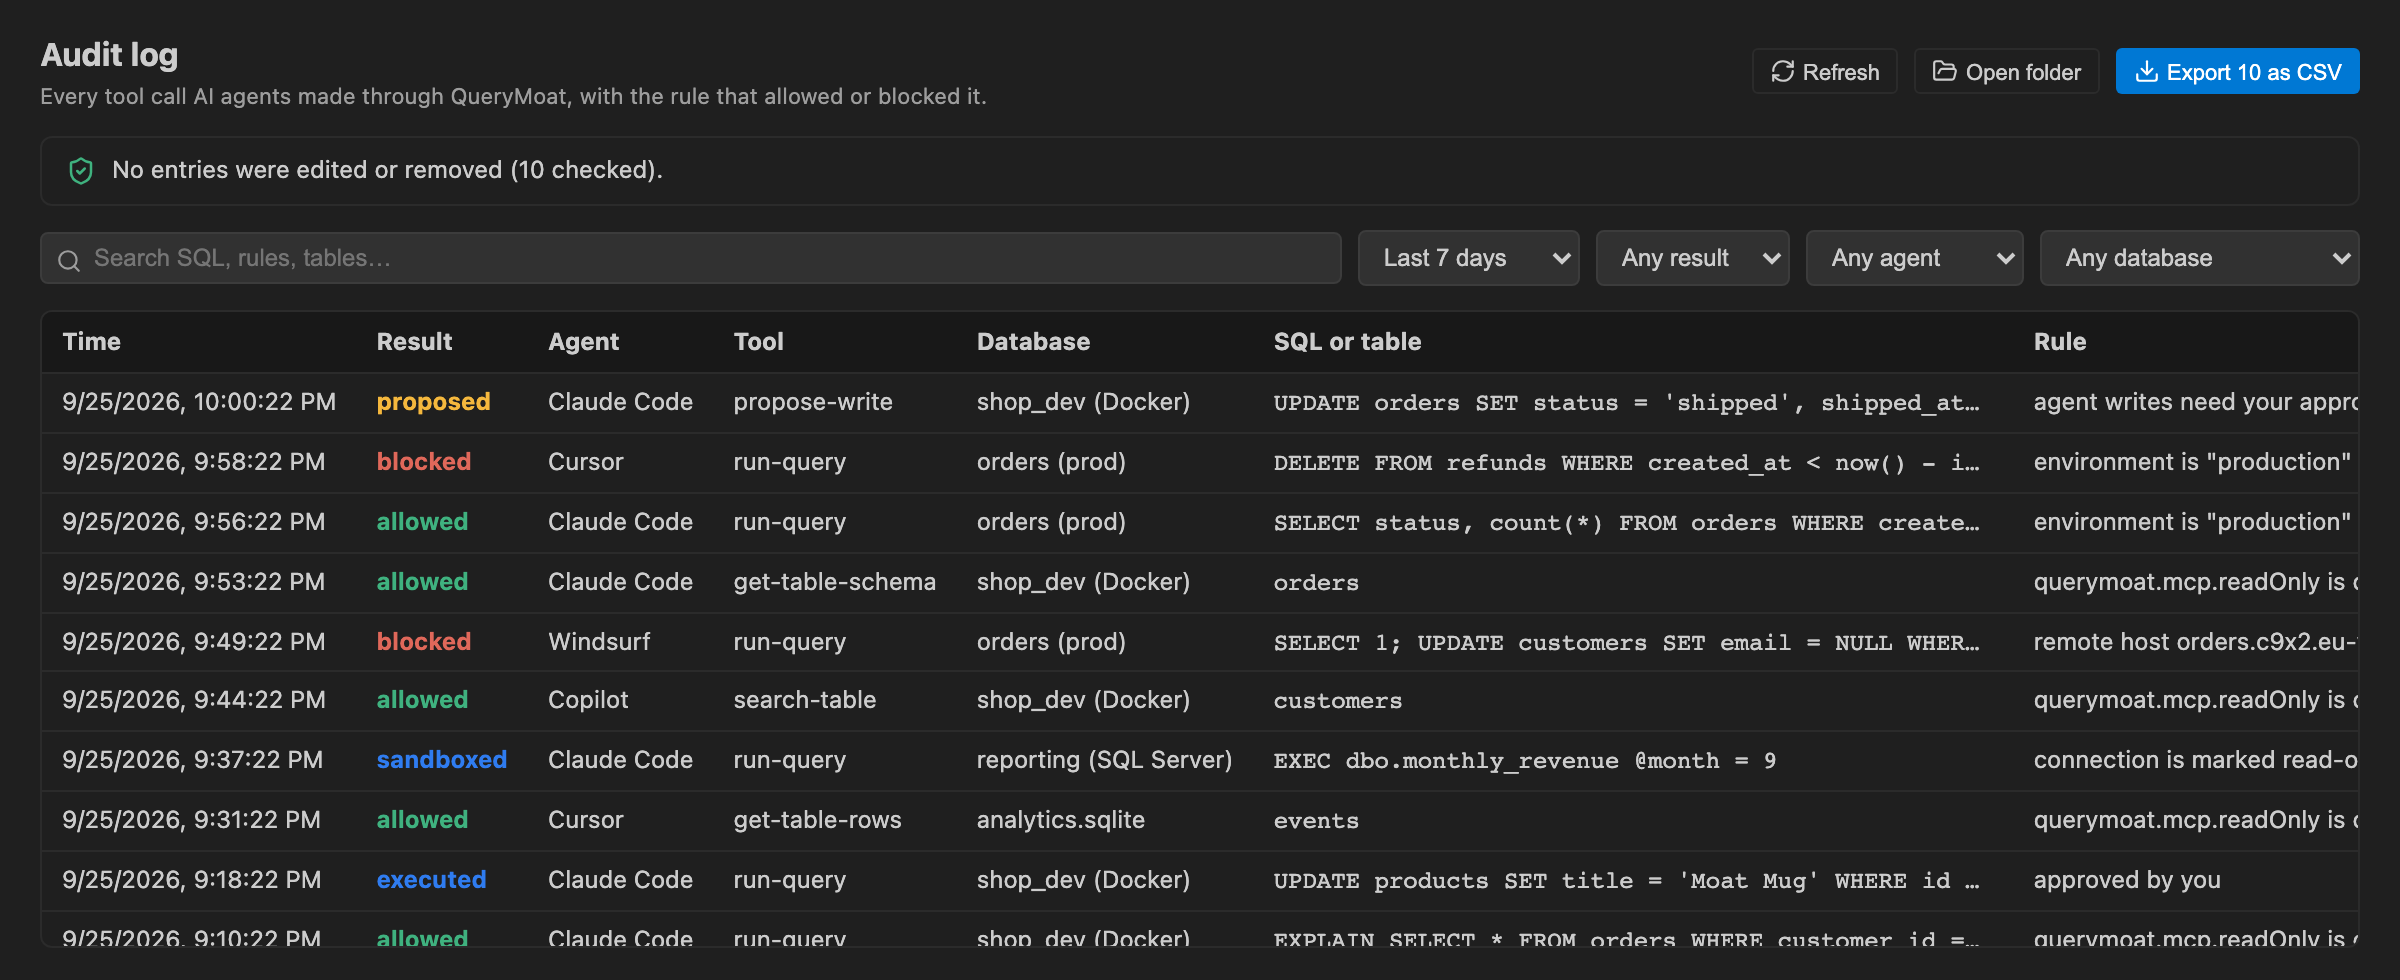The width and height of the screenshot is (2400, 980).
Task: Click the propose-write tool cell
Action: click(x=812, y=402)
